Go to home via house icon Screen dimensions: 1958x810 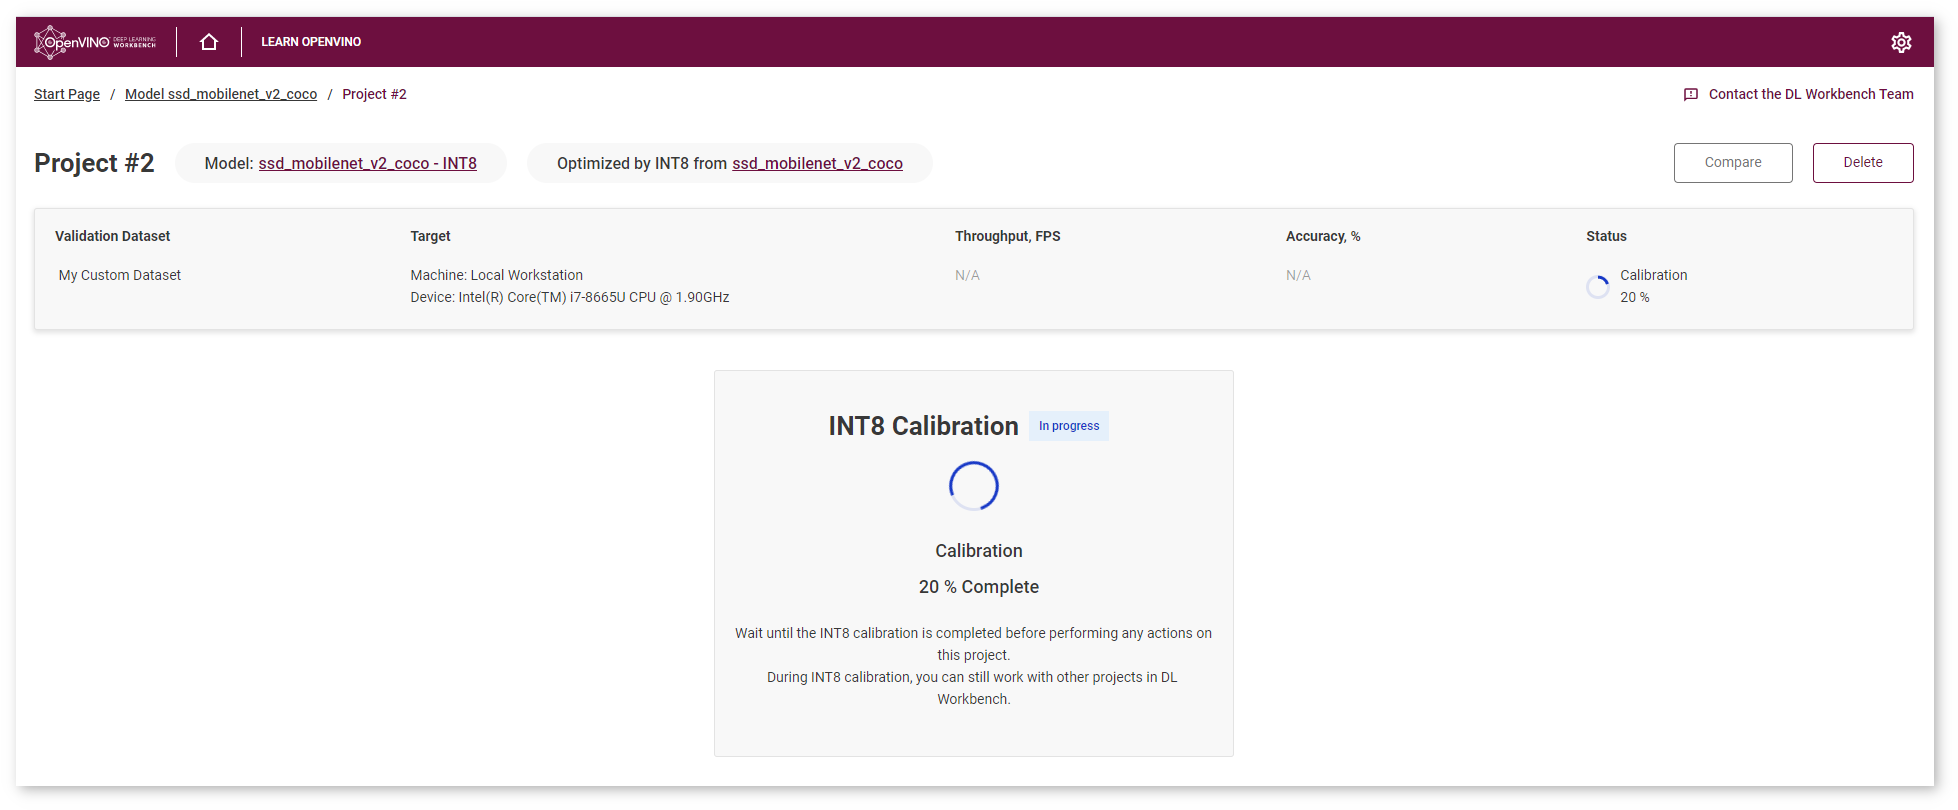[209, 42]
